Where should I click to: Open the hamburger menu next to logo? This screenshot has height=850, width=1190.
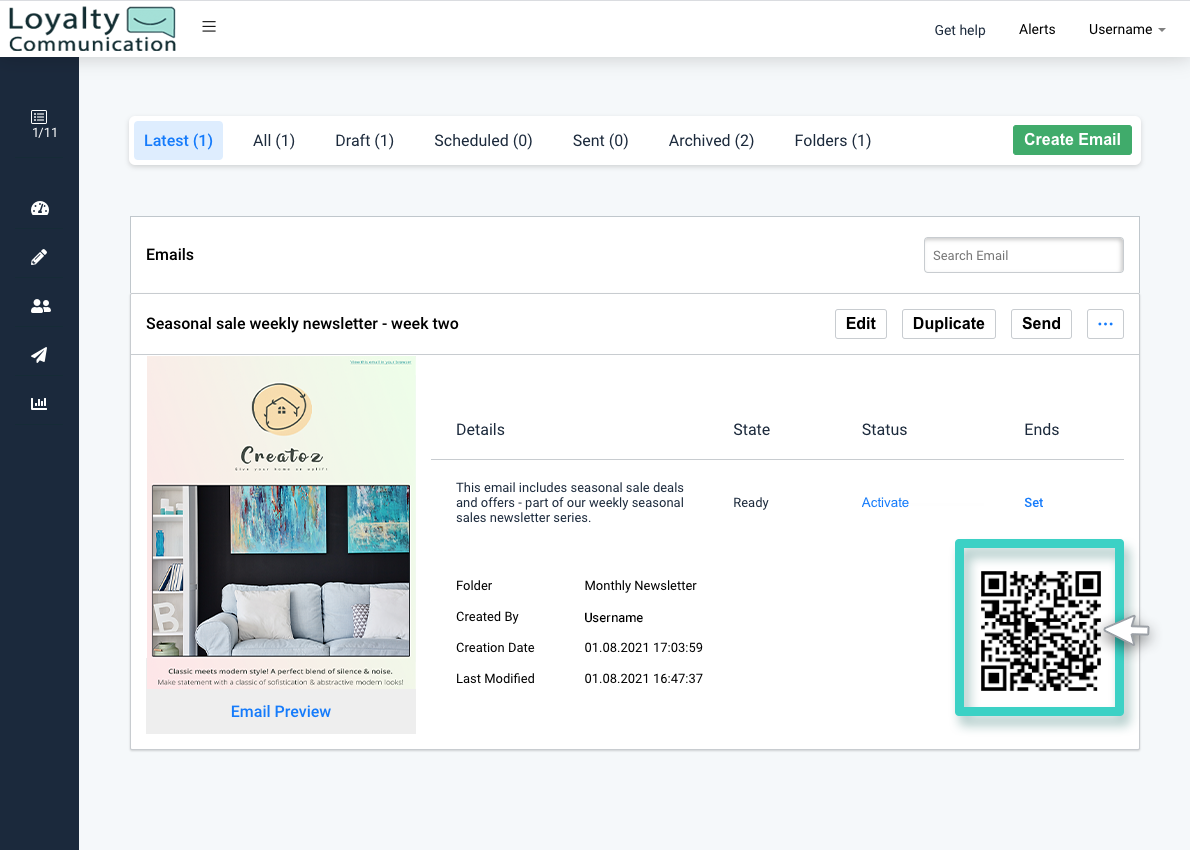[209, 27]
